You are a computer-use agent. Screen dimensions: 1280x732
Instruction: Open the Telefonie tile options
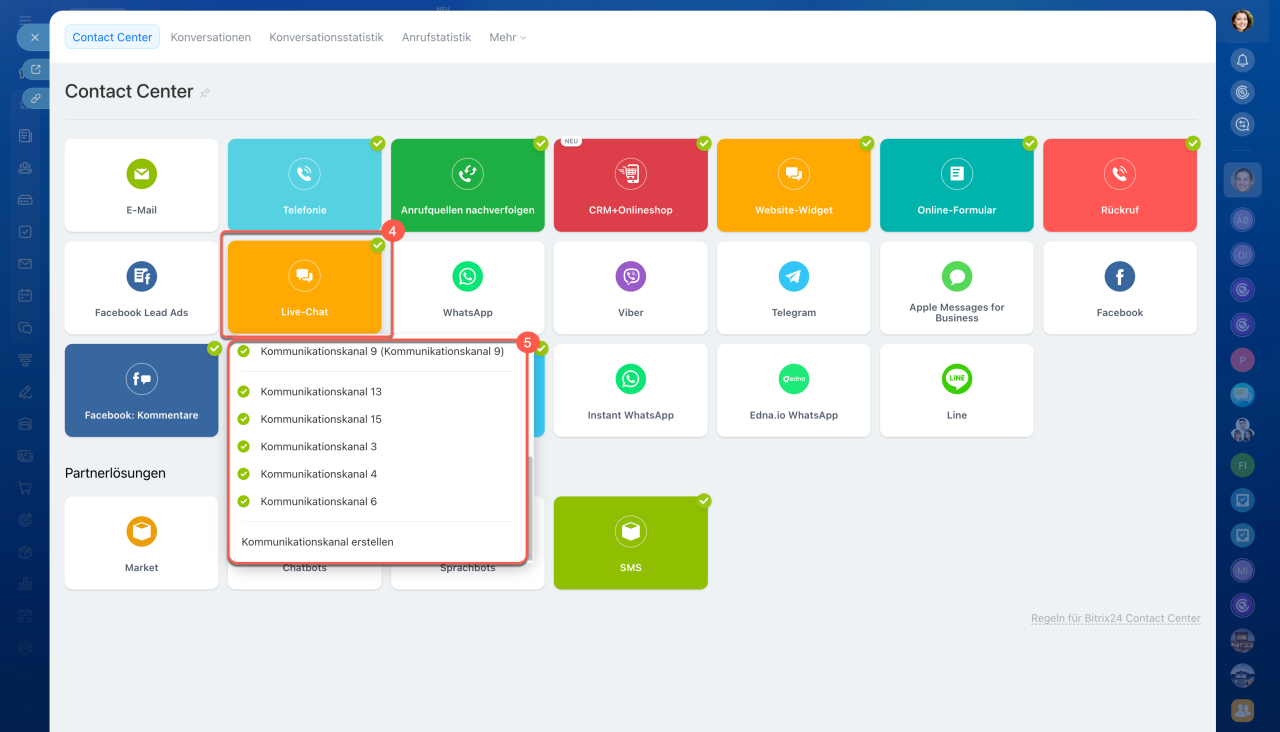point(304,185)
